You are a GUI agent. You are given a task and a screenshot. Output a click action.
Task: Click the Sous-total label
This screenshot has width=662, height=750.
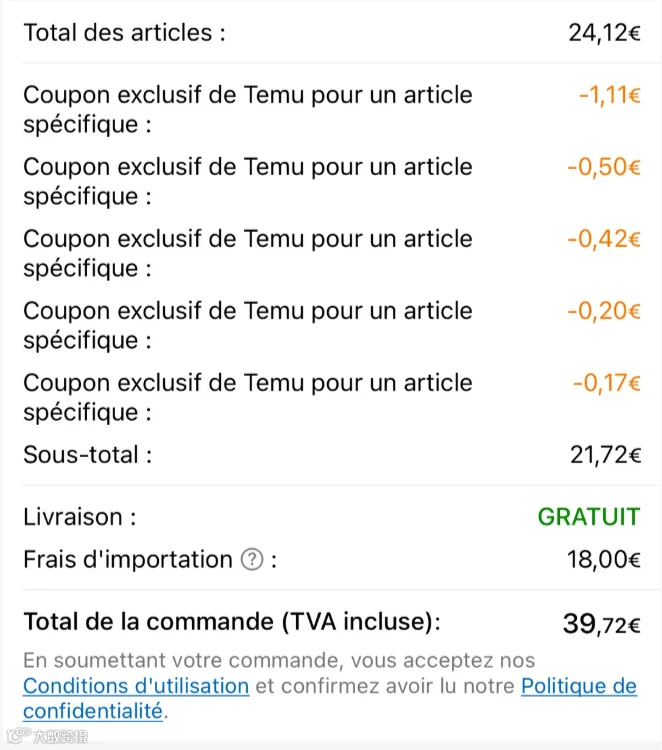(88, 454)
